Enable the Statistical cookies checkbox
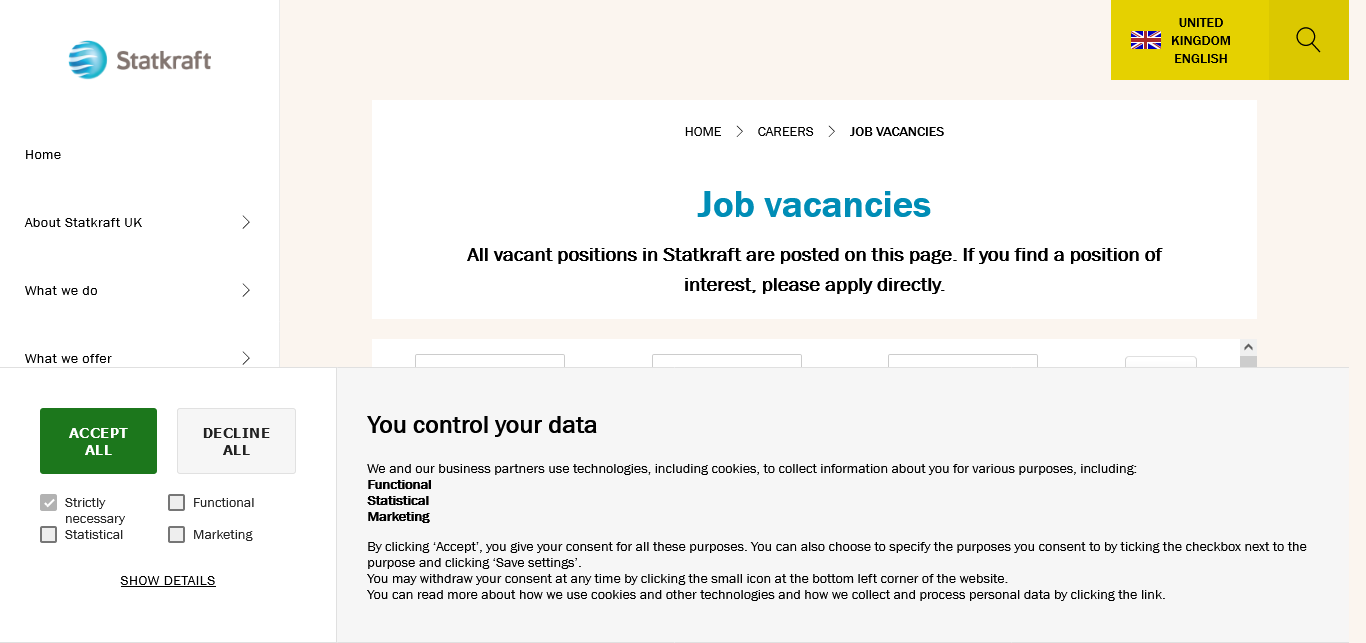1366x643 pixels. pyautogui.click(x=49, y=535)
